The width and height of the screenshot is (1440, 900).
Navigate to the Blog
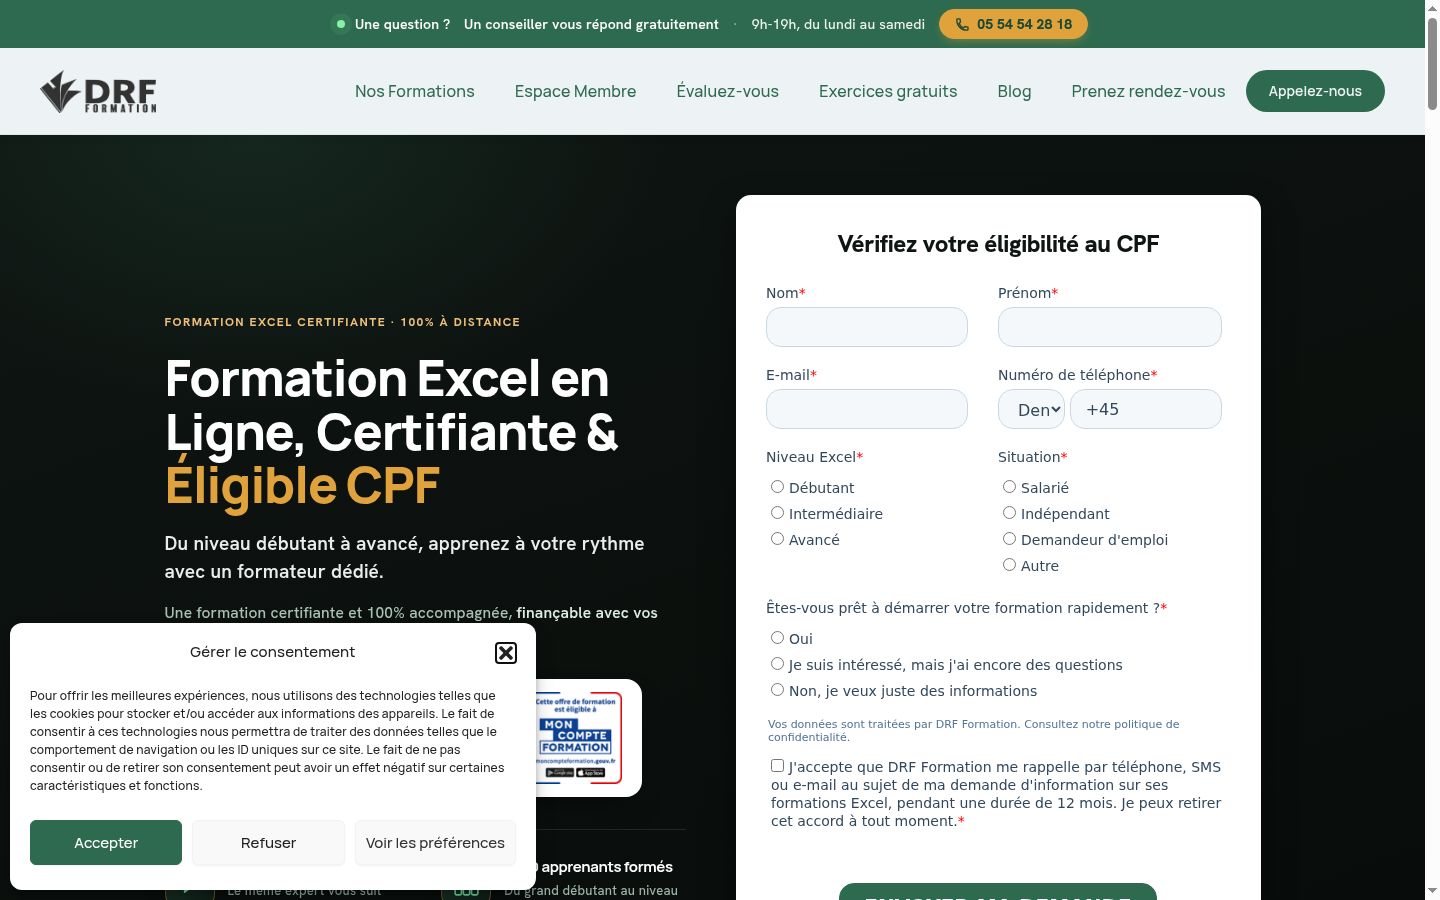coord(1014,91)
